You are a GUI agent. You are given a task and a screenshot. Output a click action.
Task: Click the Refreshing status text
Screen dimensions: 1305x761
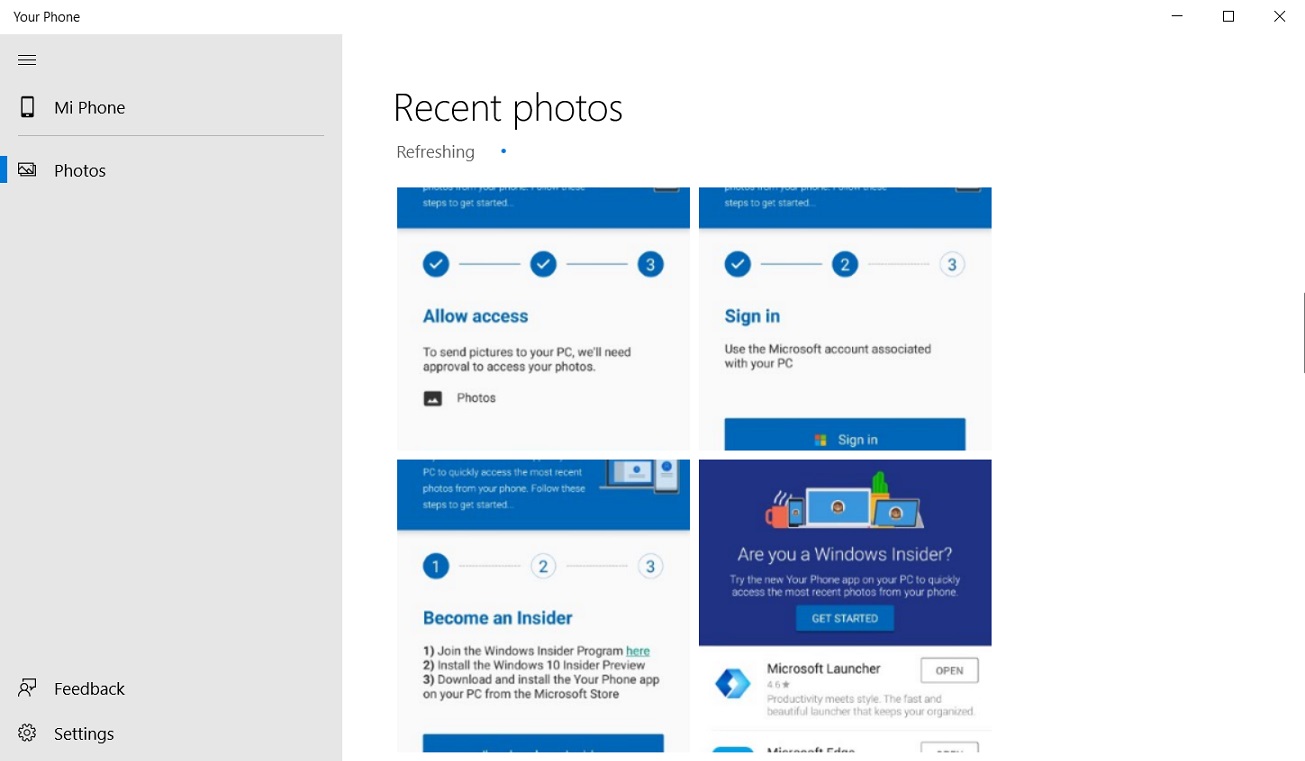point(435,152)
